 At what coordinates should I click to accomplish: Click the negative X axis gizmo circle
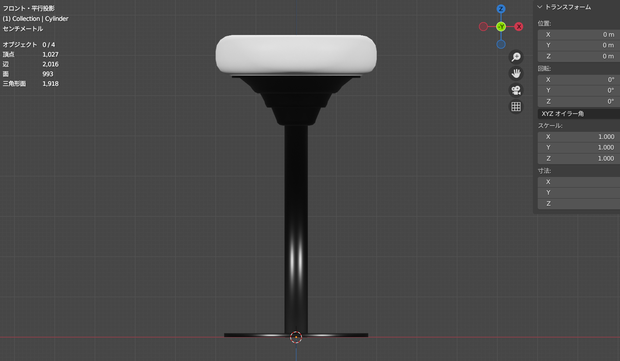tap(483, 26)
